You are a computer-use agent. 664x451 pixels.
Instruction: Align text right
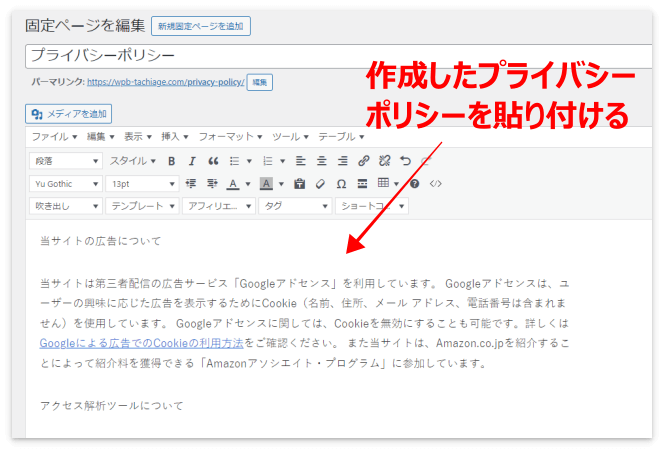[343, 161]
